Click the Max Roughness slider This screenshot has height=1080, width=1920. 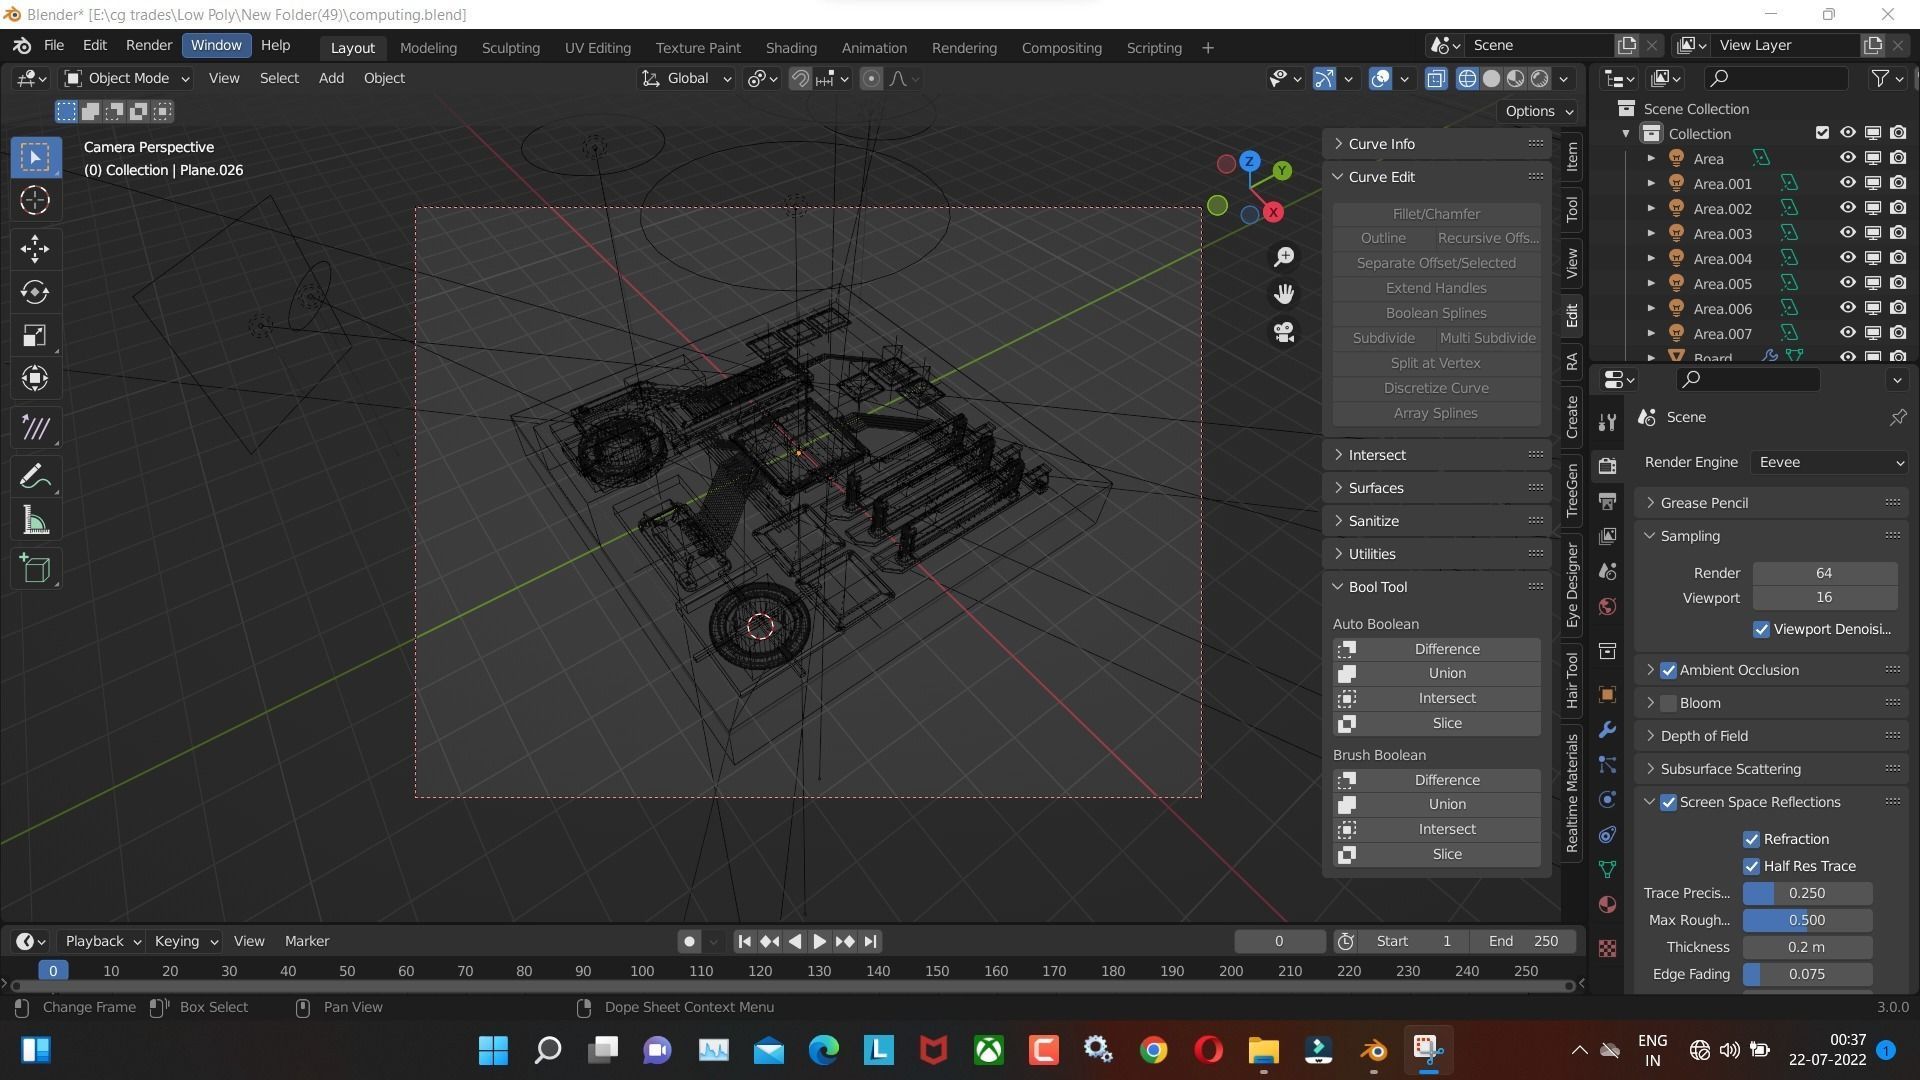[1807, 920]
